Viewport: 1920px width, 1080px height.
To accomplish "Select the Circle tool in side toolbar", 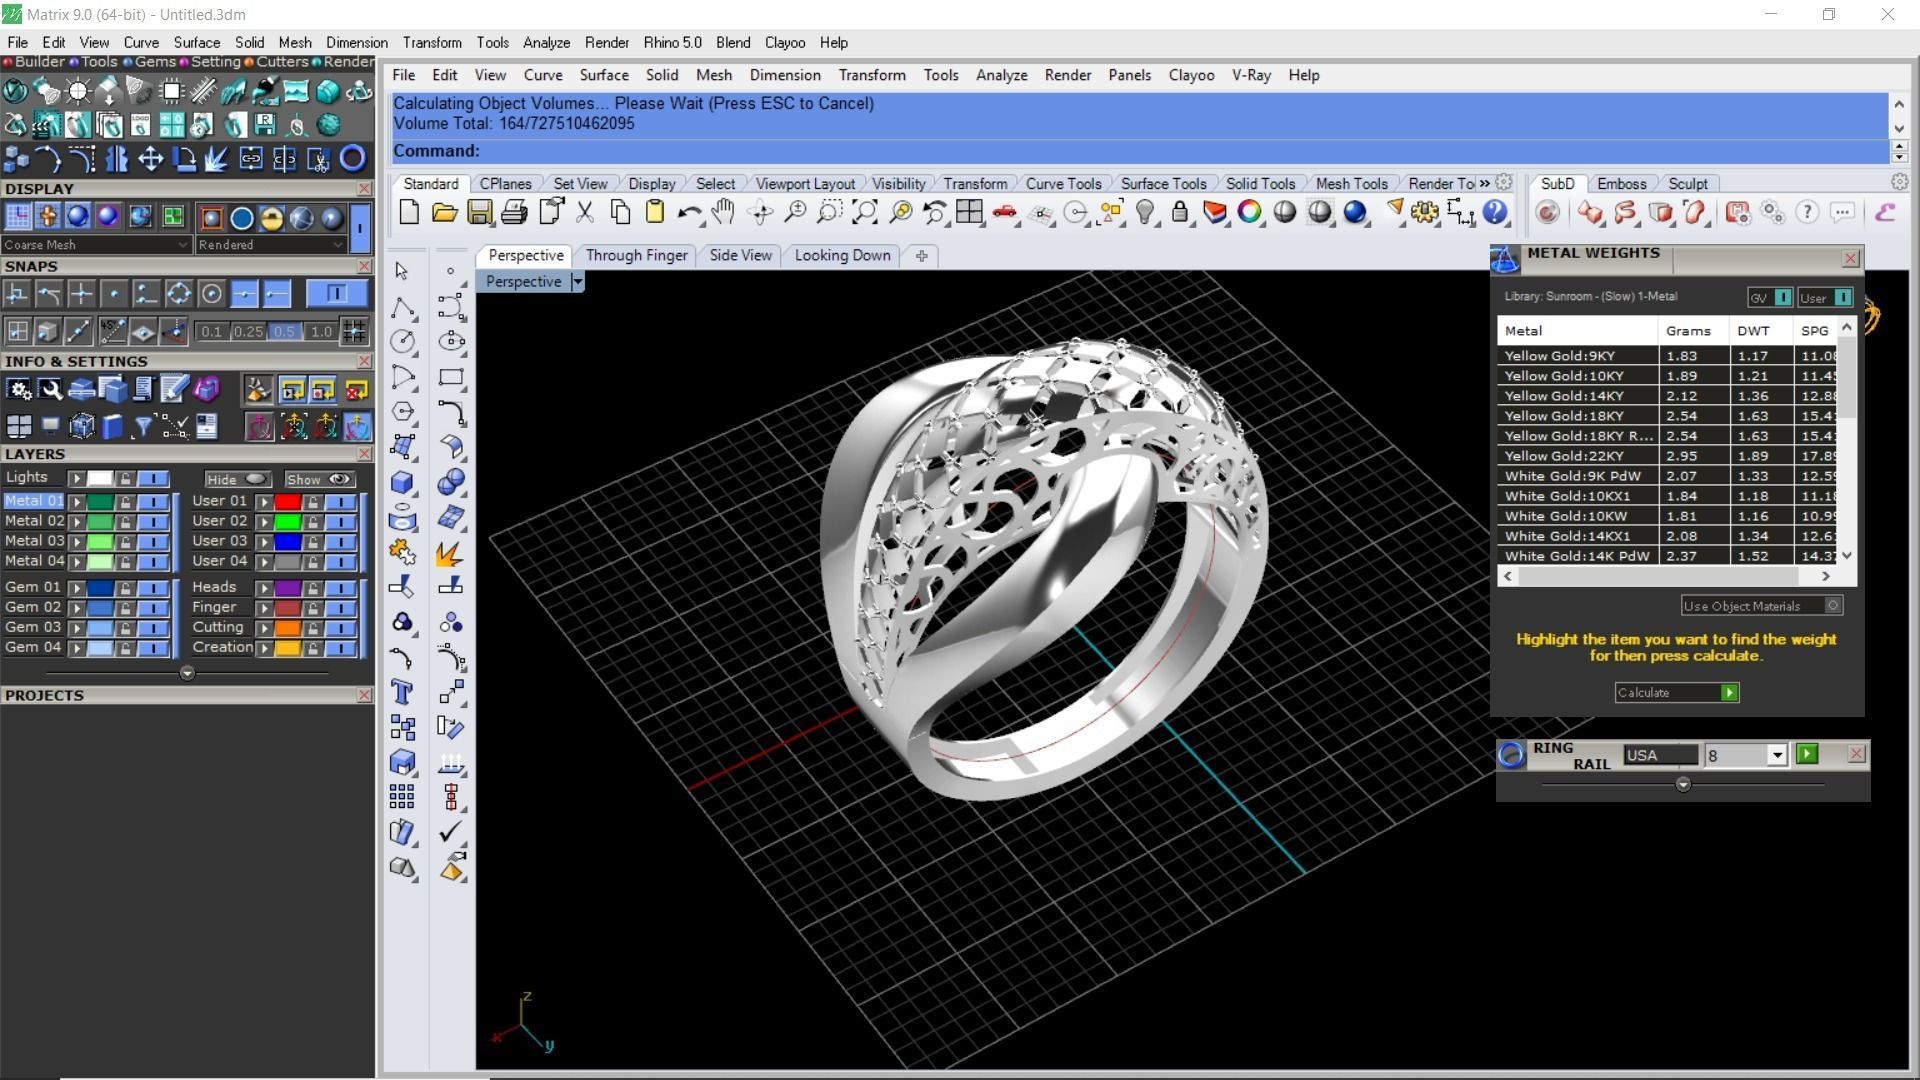I will [x=402, y=342].
